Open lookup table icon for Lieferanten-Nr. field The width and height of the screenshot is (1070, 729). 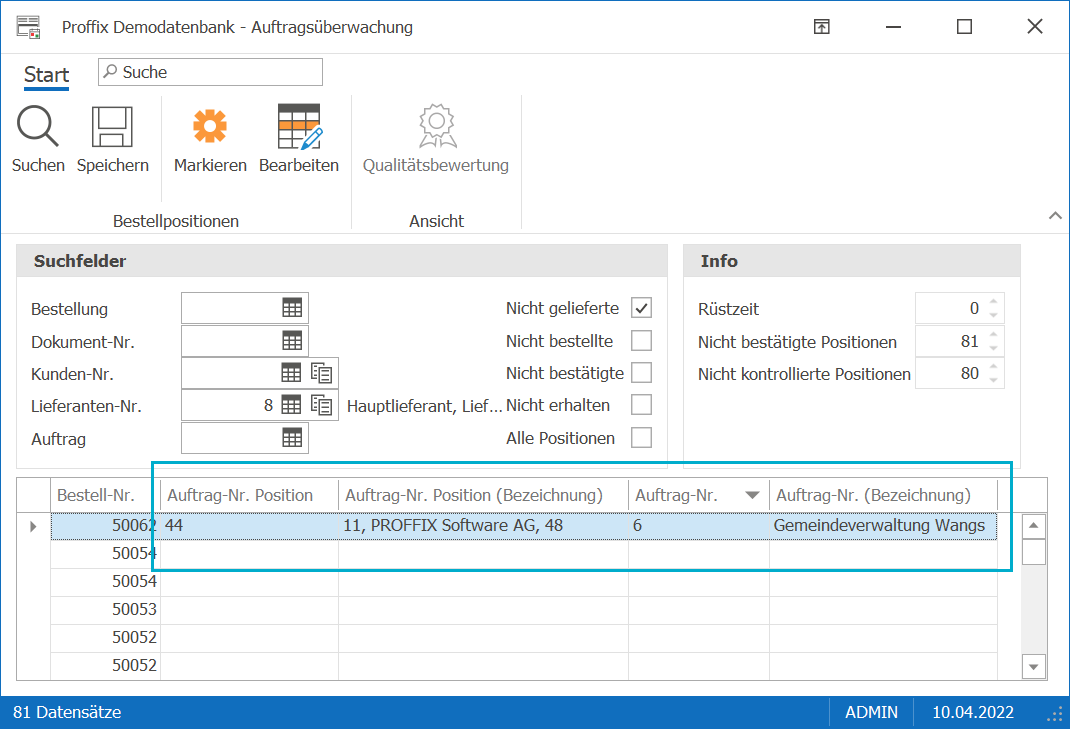[291, 405]
